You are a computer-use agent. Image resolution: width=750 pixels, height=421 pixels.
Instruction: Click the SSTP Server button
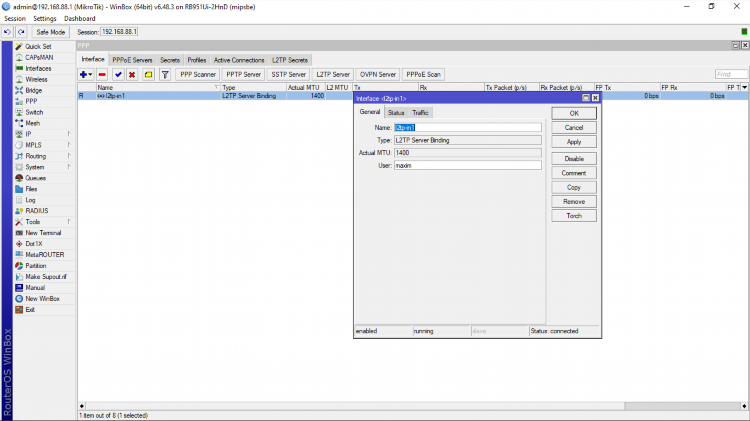pyautogui.click(x=288, y=75)
